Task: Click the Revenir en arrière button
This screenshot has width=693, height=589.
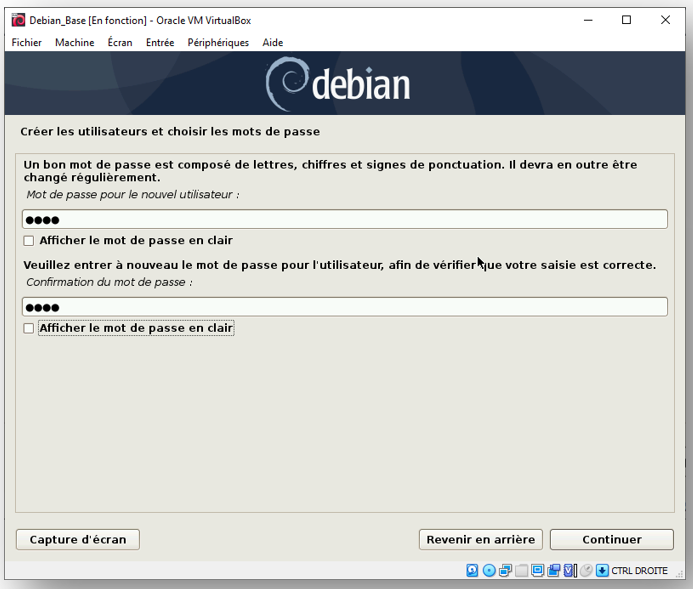Action: tap(481, 540)
